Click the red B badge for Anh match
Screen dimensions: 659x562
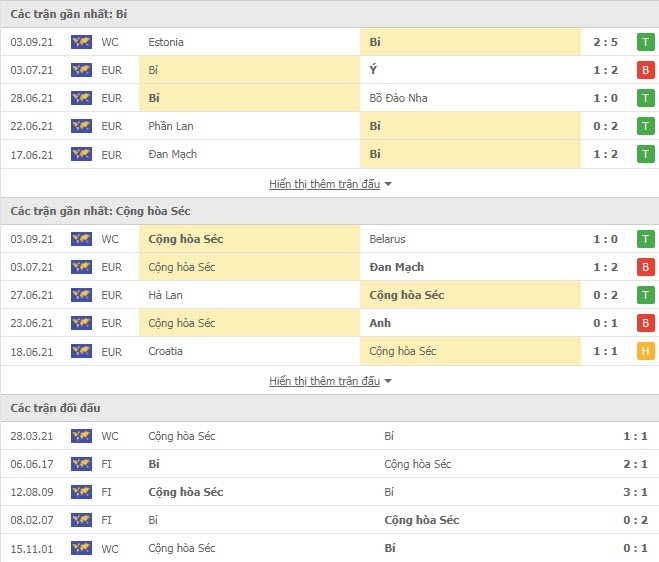point(646,323)
